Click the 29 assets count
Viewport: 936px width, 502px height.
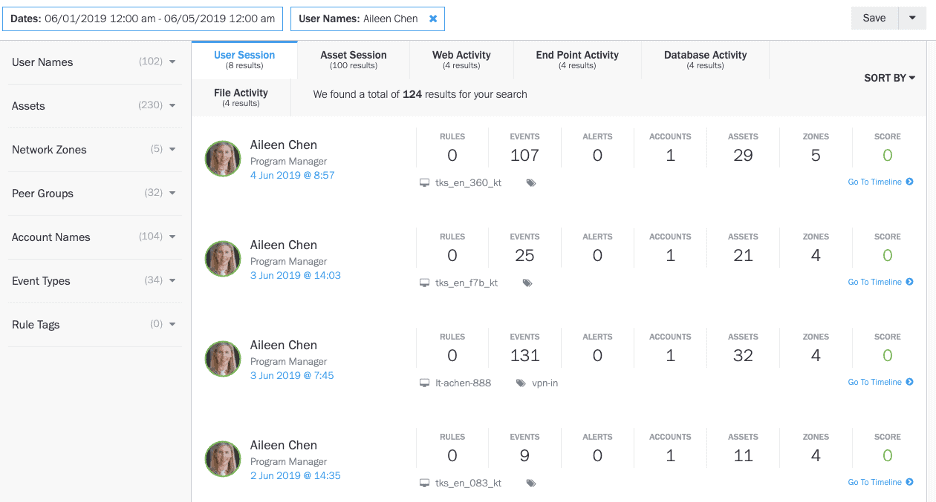click(743, 155)
